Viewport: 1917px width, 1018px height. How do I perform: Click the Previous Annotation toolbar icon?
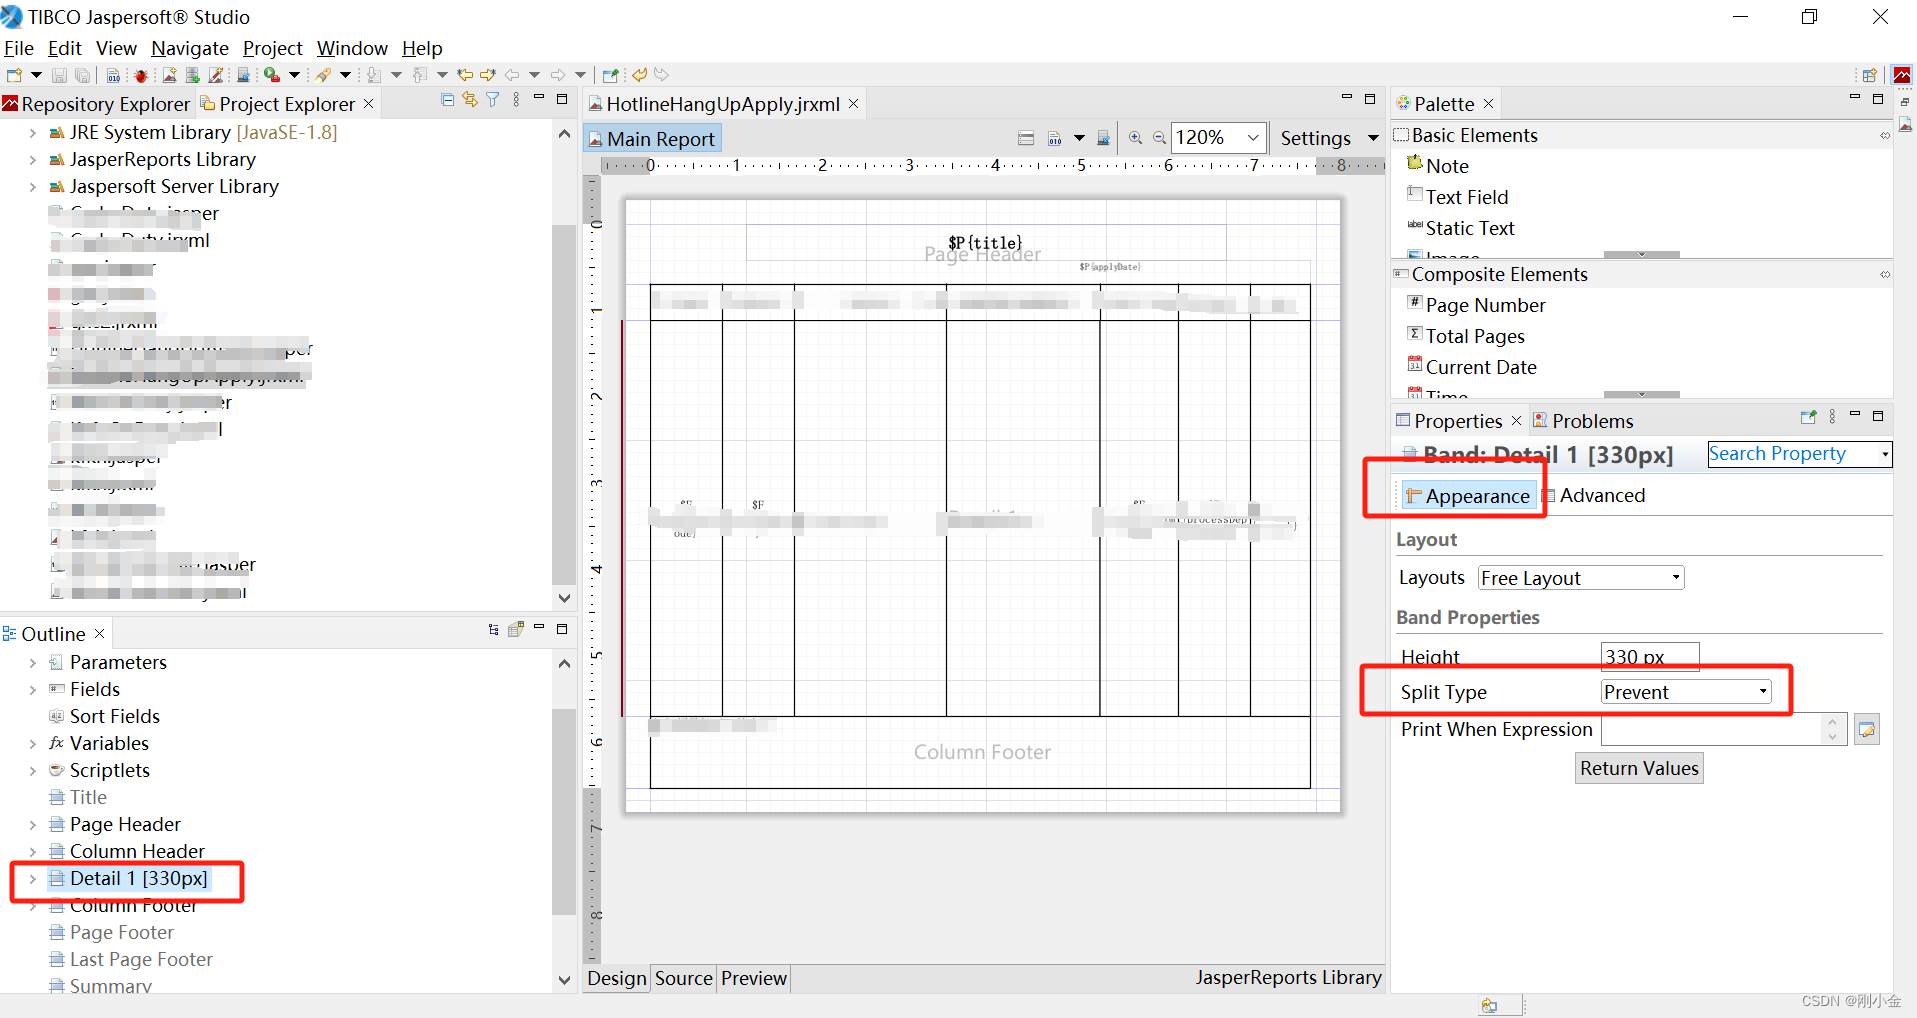point(420,75)
